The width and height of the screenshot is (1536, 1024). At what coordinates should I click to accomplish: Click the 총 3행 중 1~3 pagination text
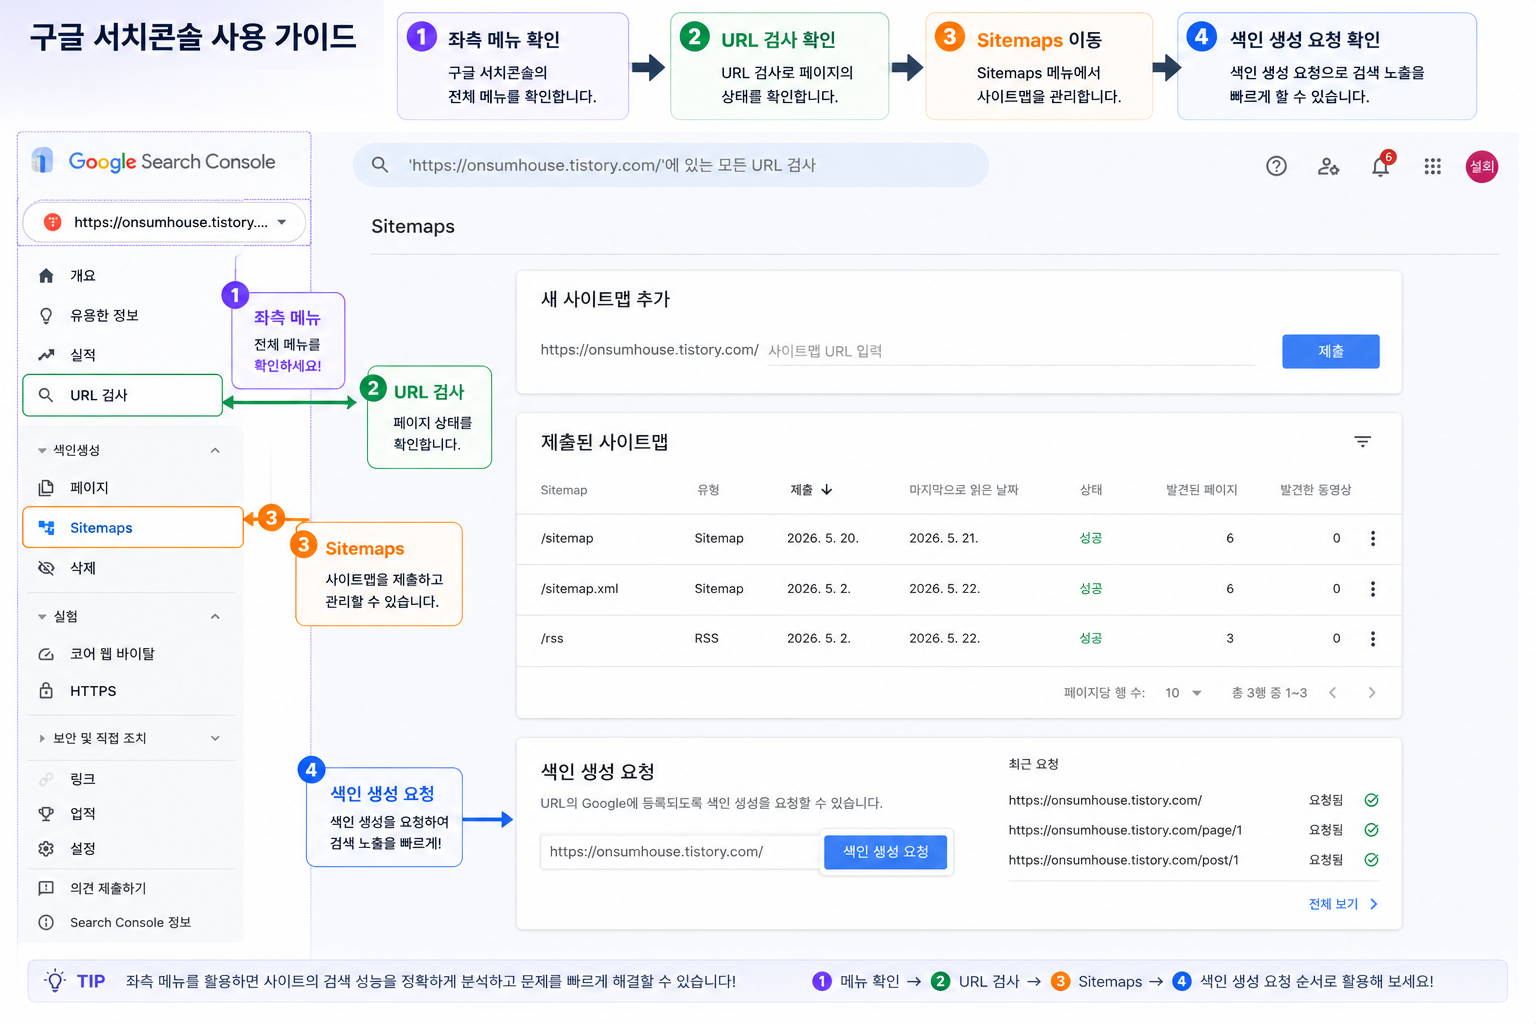click(x=1269, y=693)
